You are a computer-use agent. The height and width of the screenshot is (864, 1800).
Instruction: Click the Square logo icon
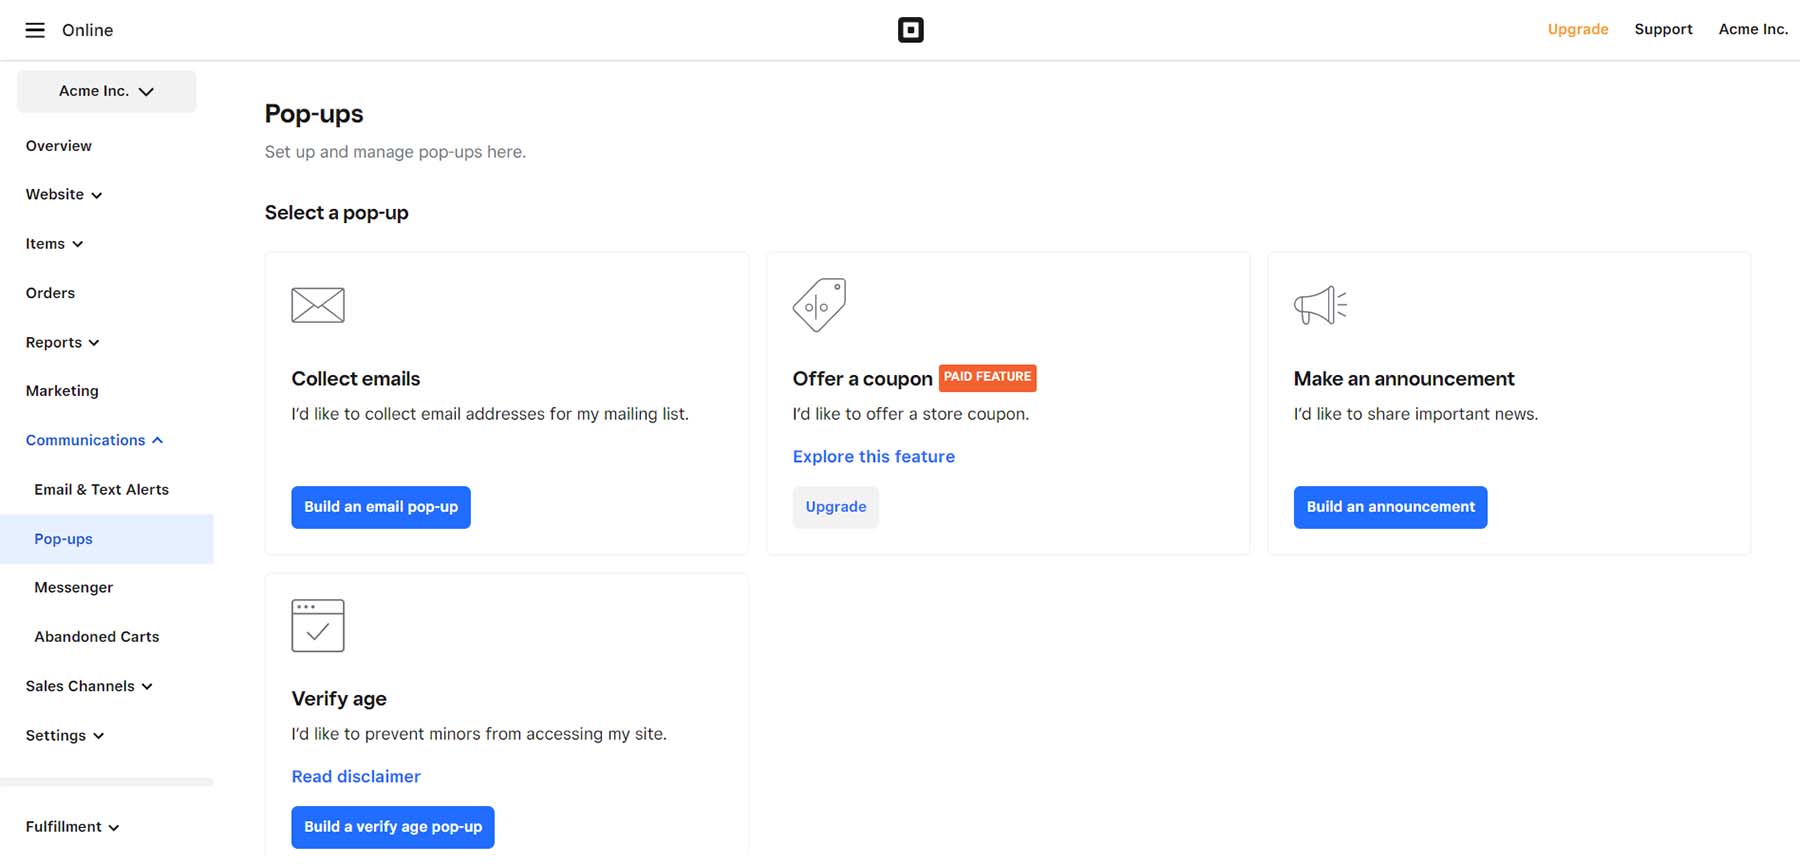910,30
